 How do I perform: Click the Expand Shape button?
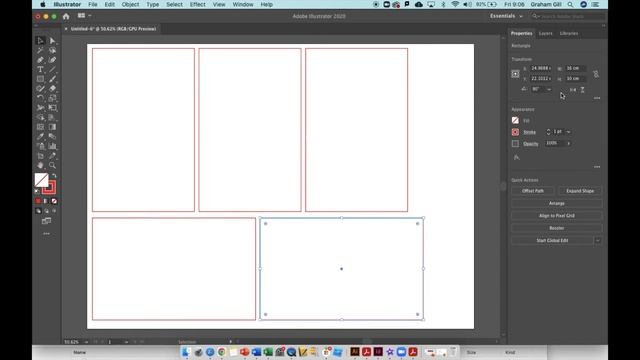pyautogui.click(x=580, y=191)
